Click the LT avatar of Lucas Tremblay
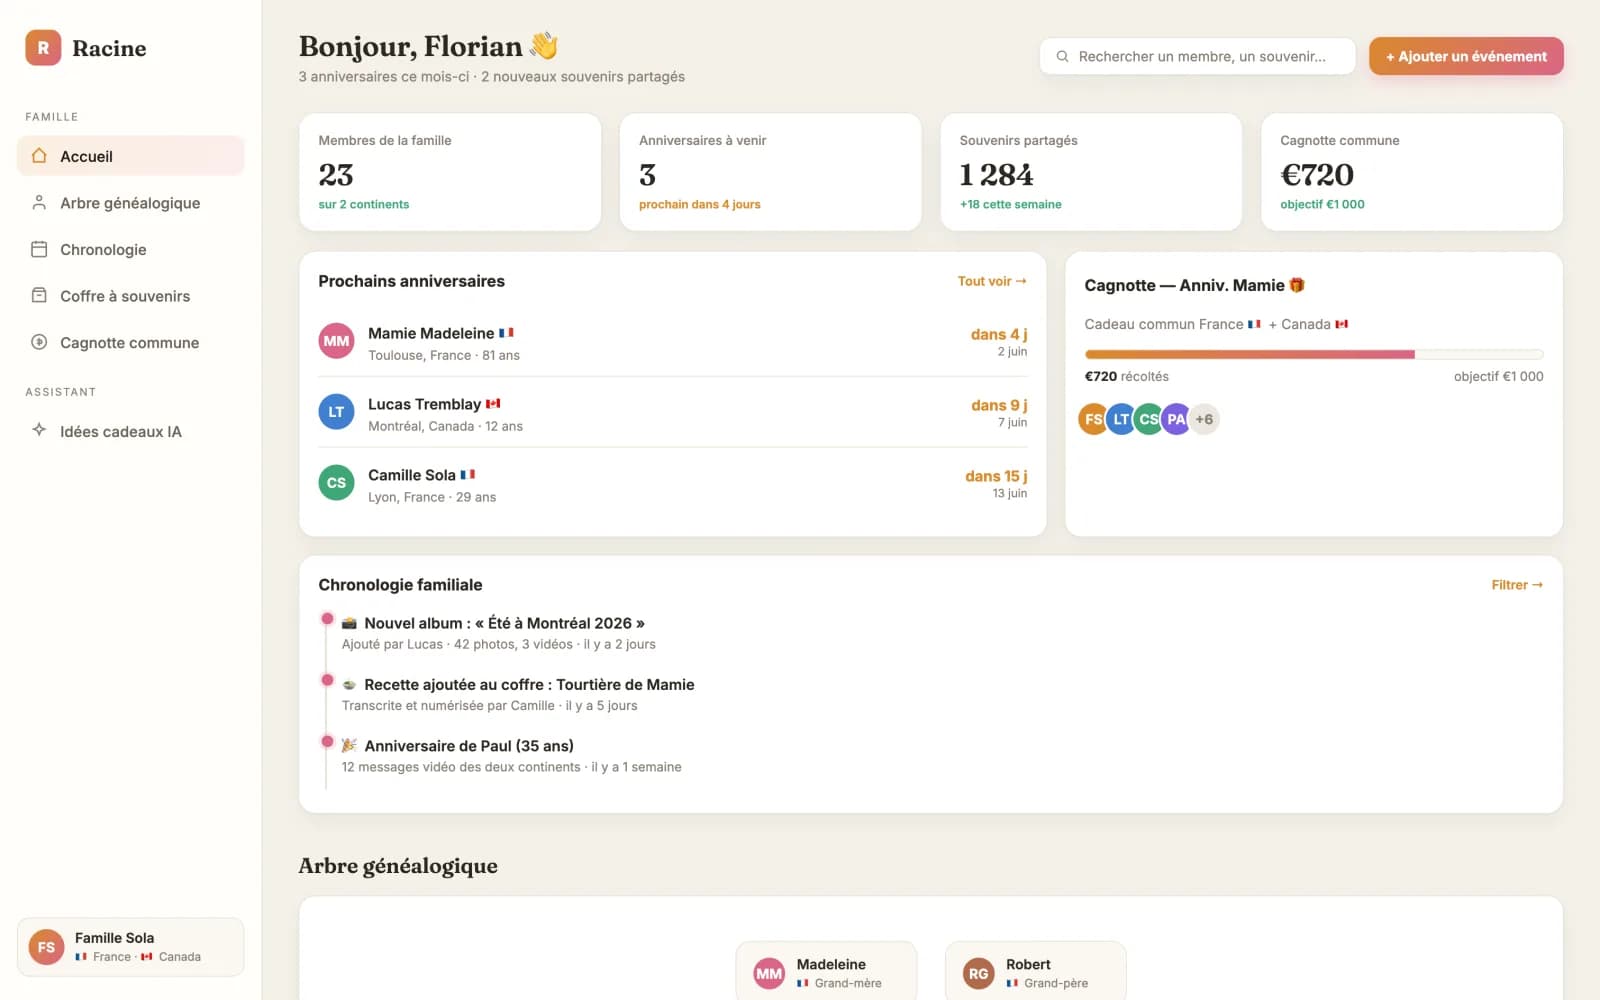Image resolution: width=1600 pixels, height=1000 pixels. coord(336,412)
